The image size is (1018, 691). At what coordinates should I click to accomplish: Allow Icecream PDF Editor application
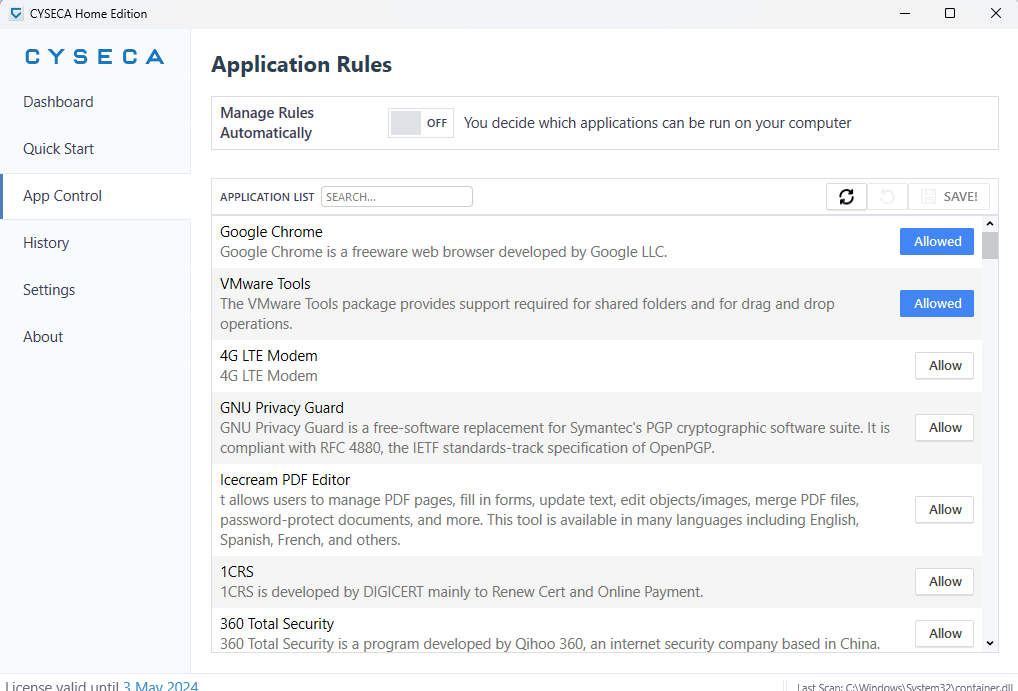945,510
